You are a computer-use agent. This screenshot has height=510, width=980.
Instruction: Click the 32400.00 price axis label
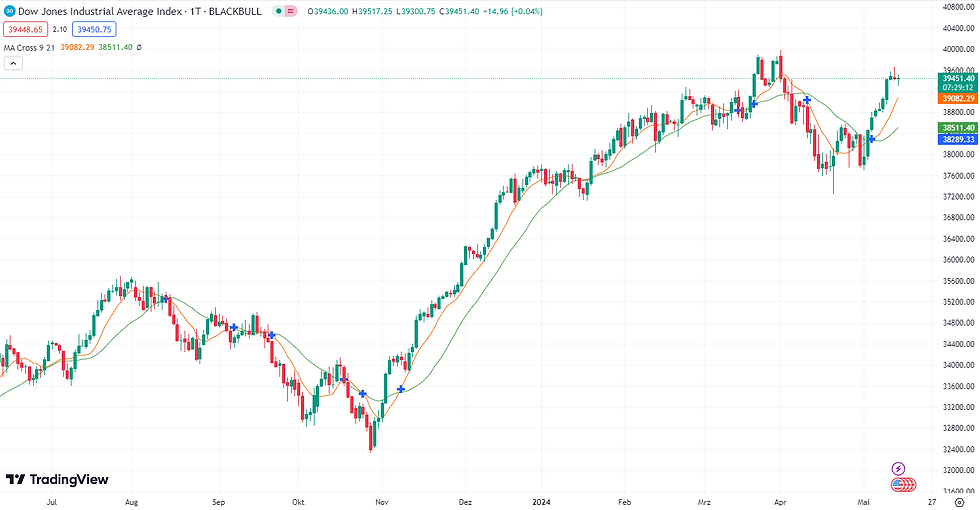point(958,449)
